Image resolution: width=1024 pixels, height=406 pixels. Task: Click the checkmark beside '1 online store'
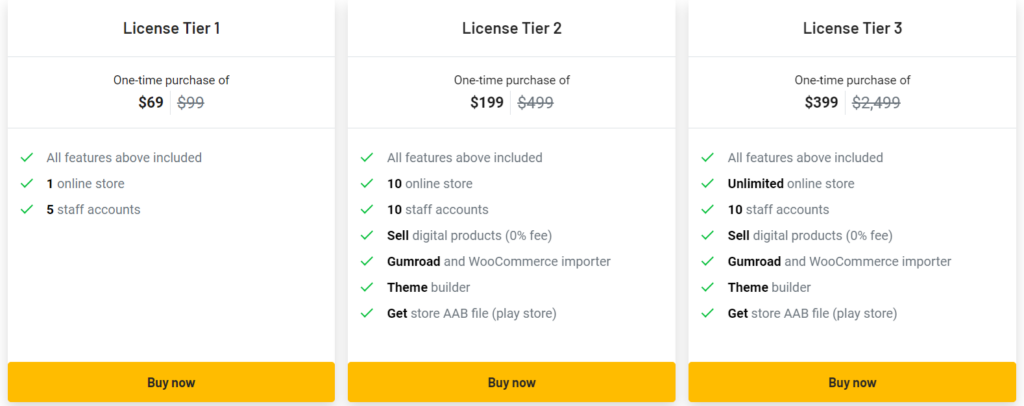click(x=27, y=184)
